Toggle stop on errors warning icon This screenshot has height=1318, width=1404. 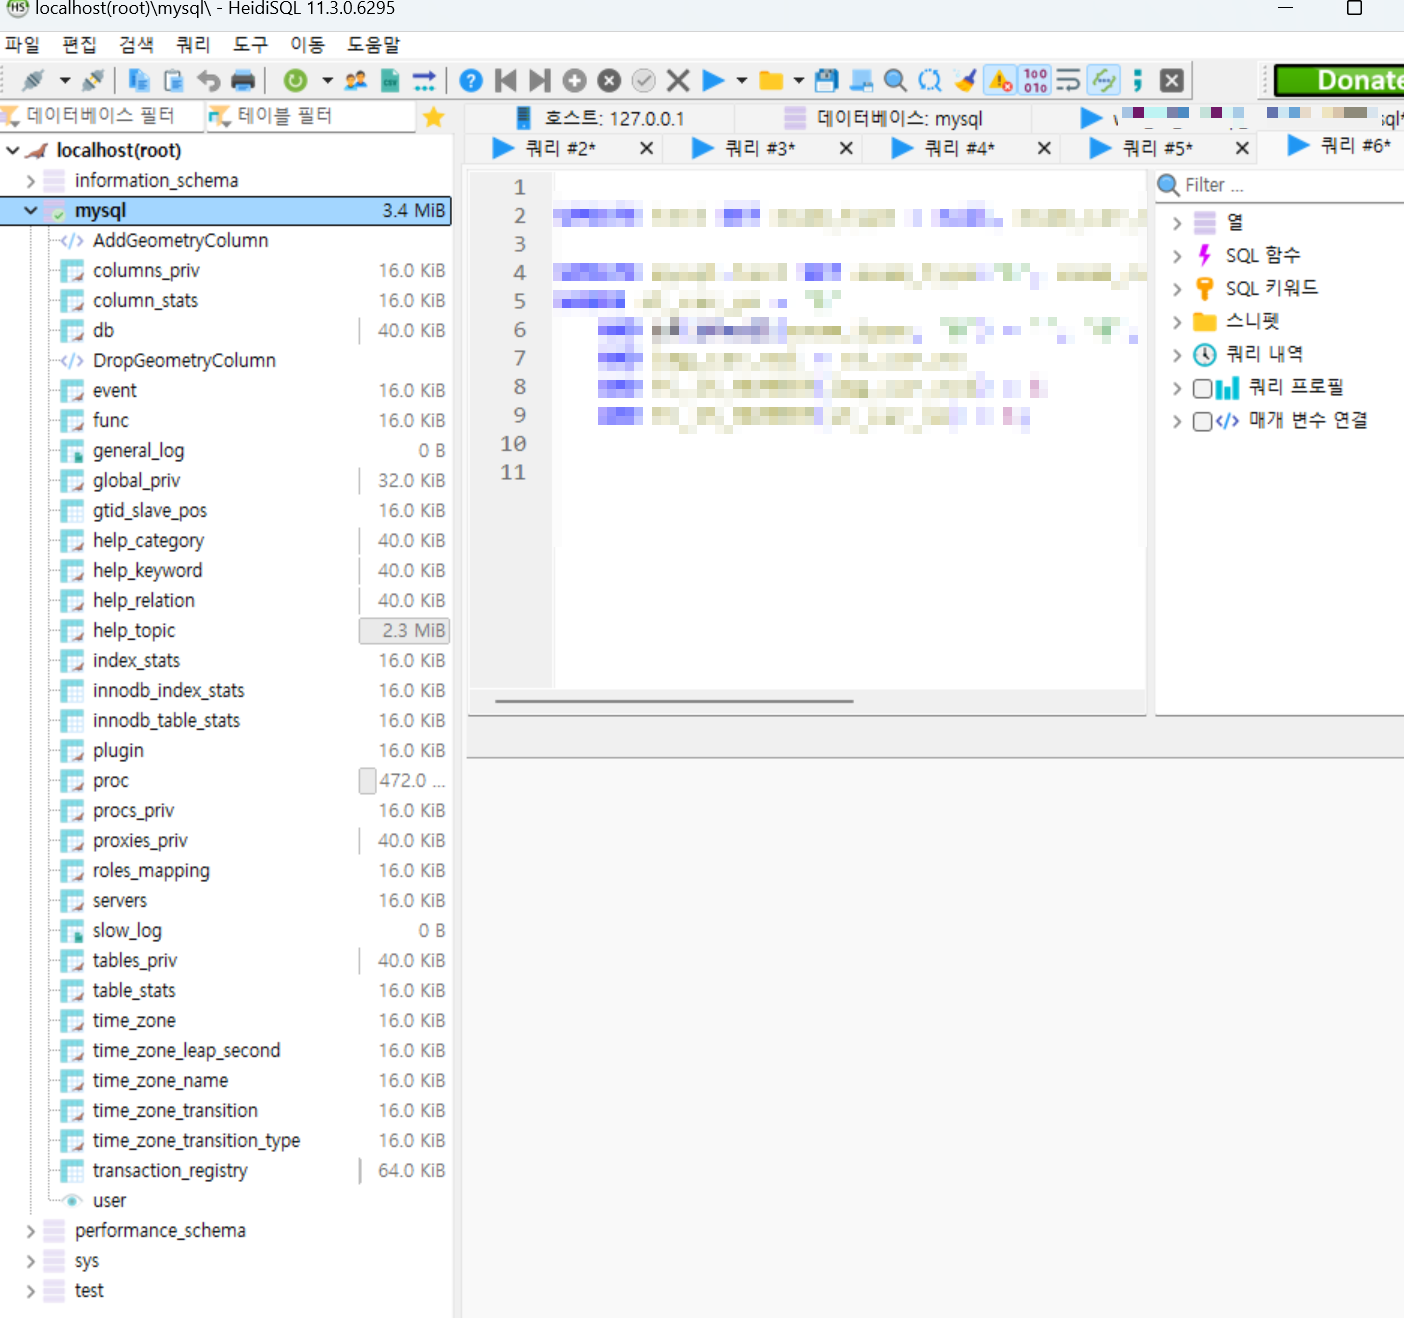click(1000, 80)
